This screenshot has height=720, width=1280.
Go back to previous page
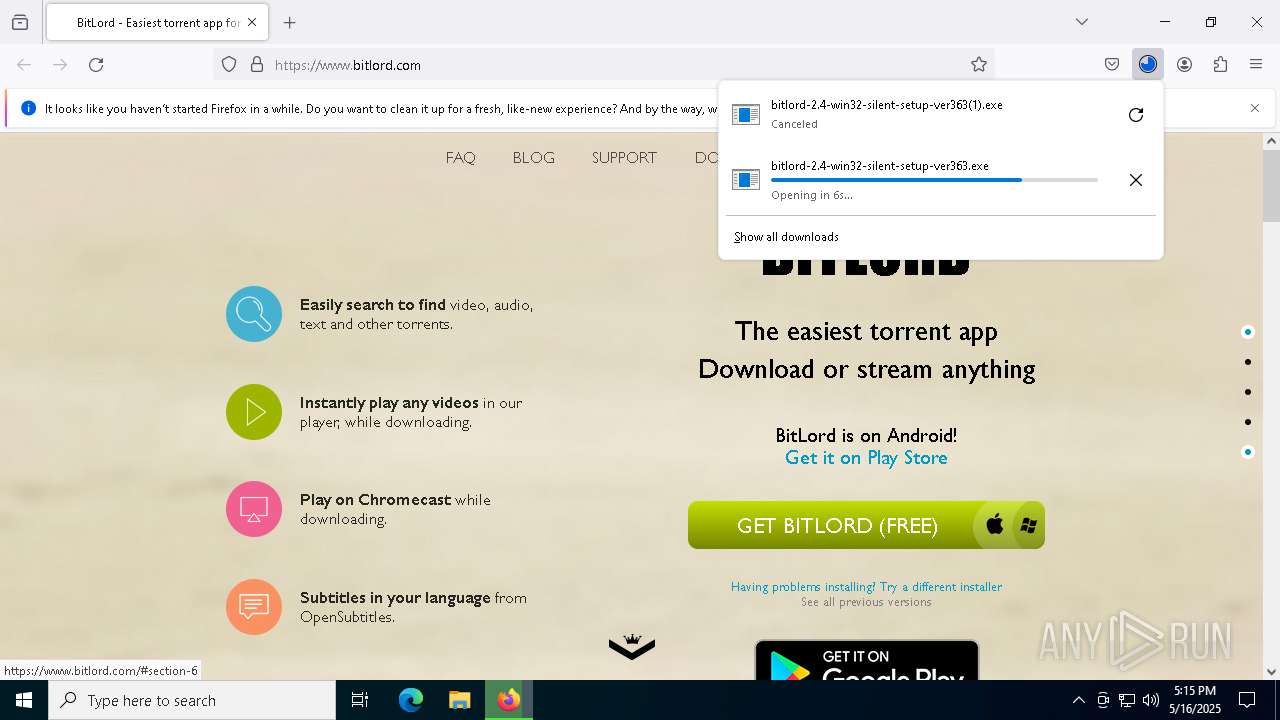[x=24, y=64]
